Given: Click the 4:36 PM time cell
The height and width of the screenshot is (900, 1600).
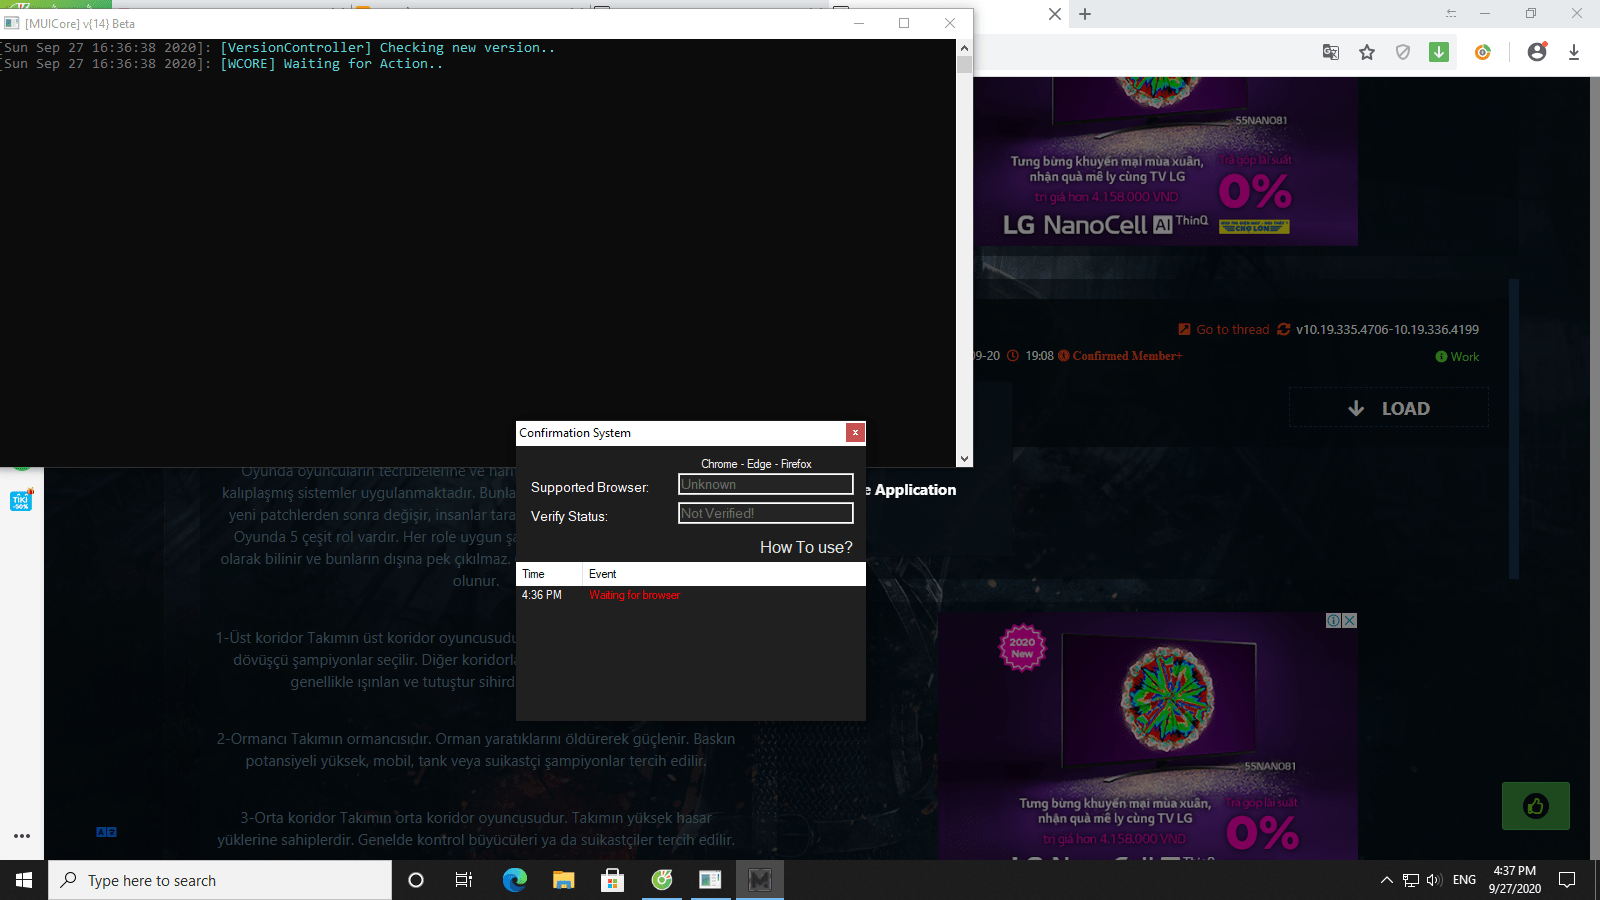Looking at the screenshot, I should click(x=542, y=595).
